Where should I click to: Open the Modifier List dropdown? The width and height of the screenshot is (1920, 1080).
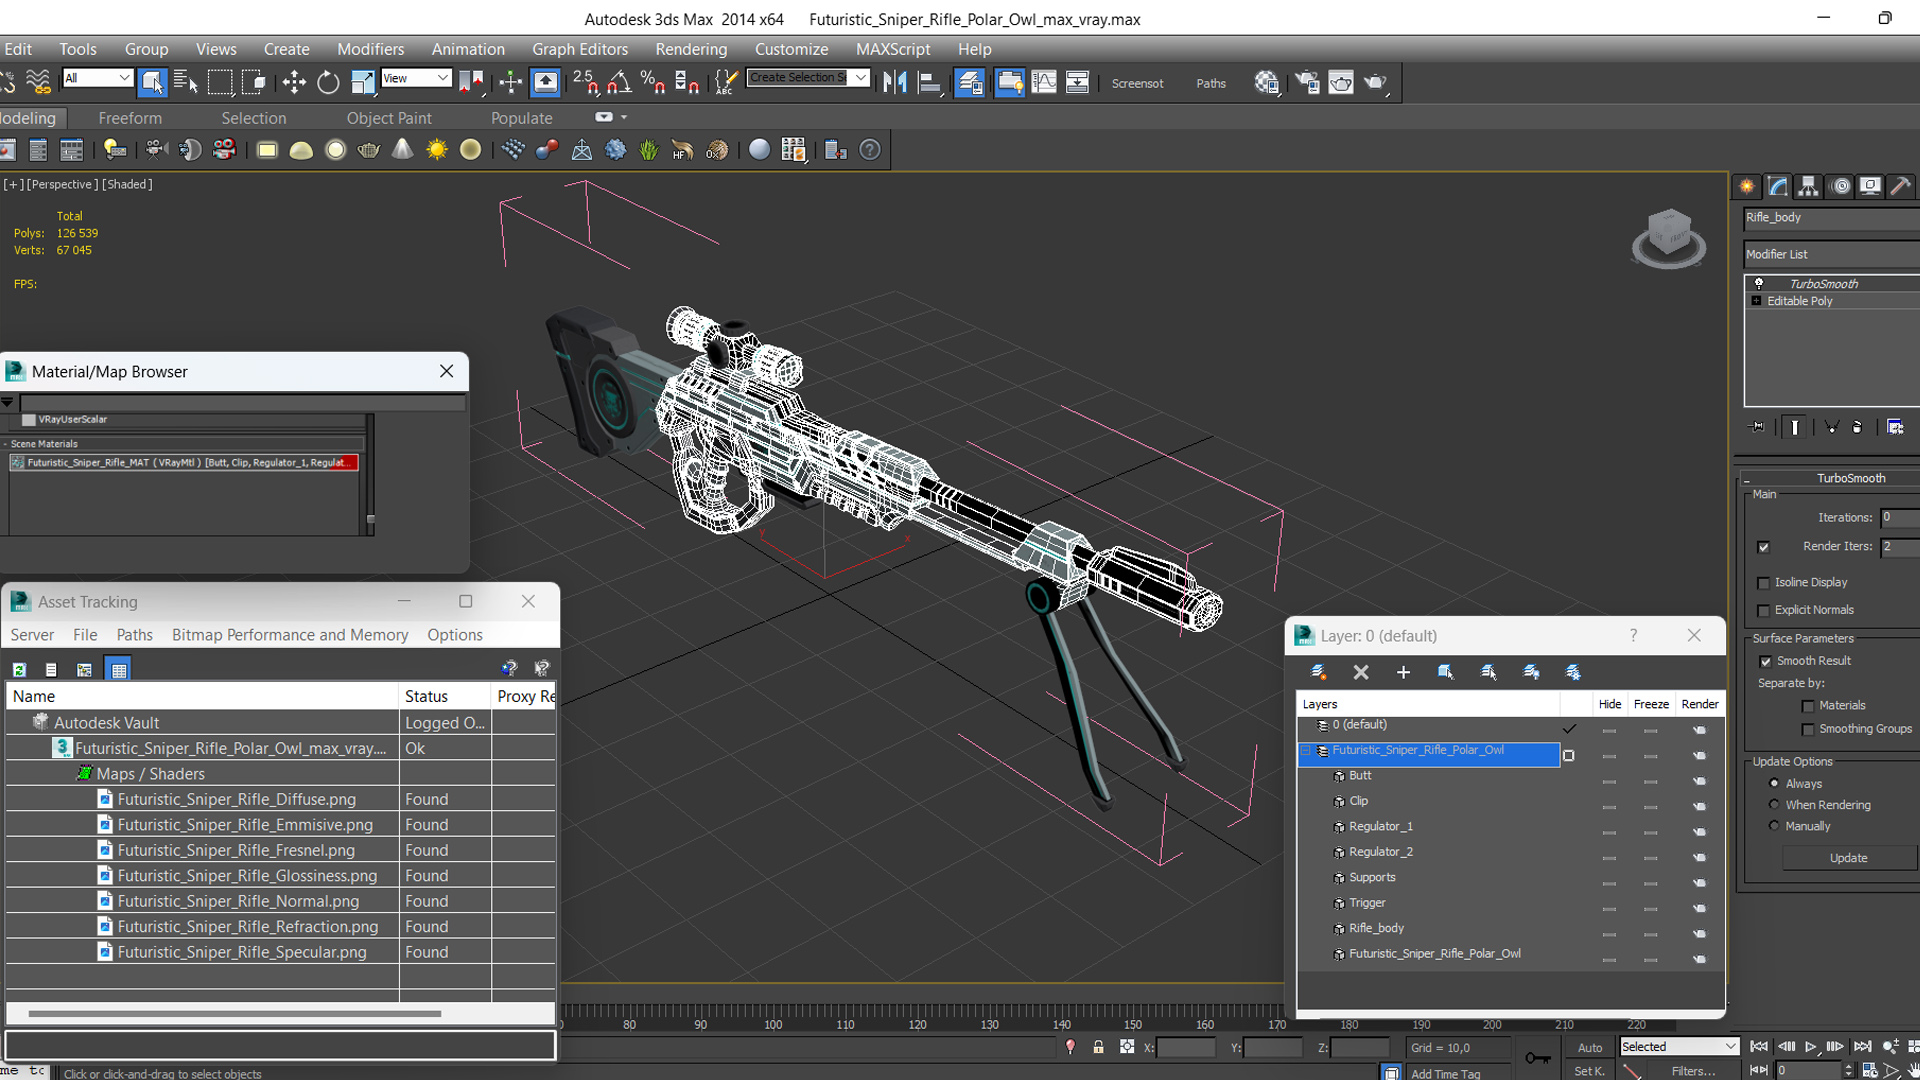(x=1830, y=254)
